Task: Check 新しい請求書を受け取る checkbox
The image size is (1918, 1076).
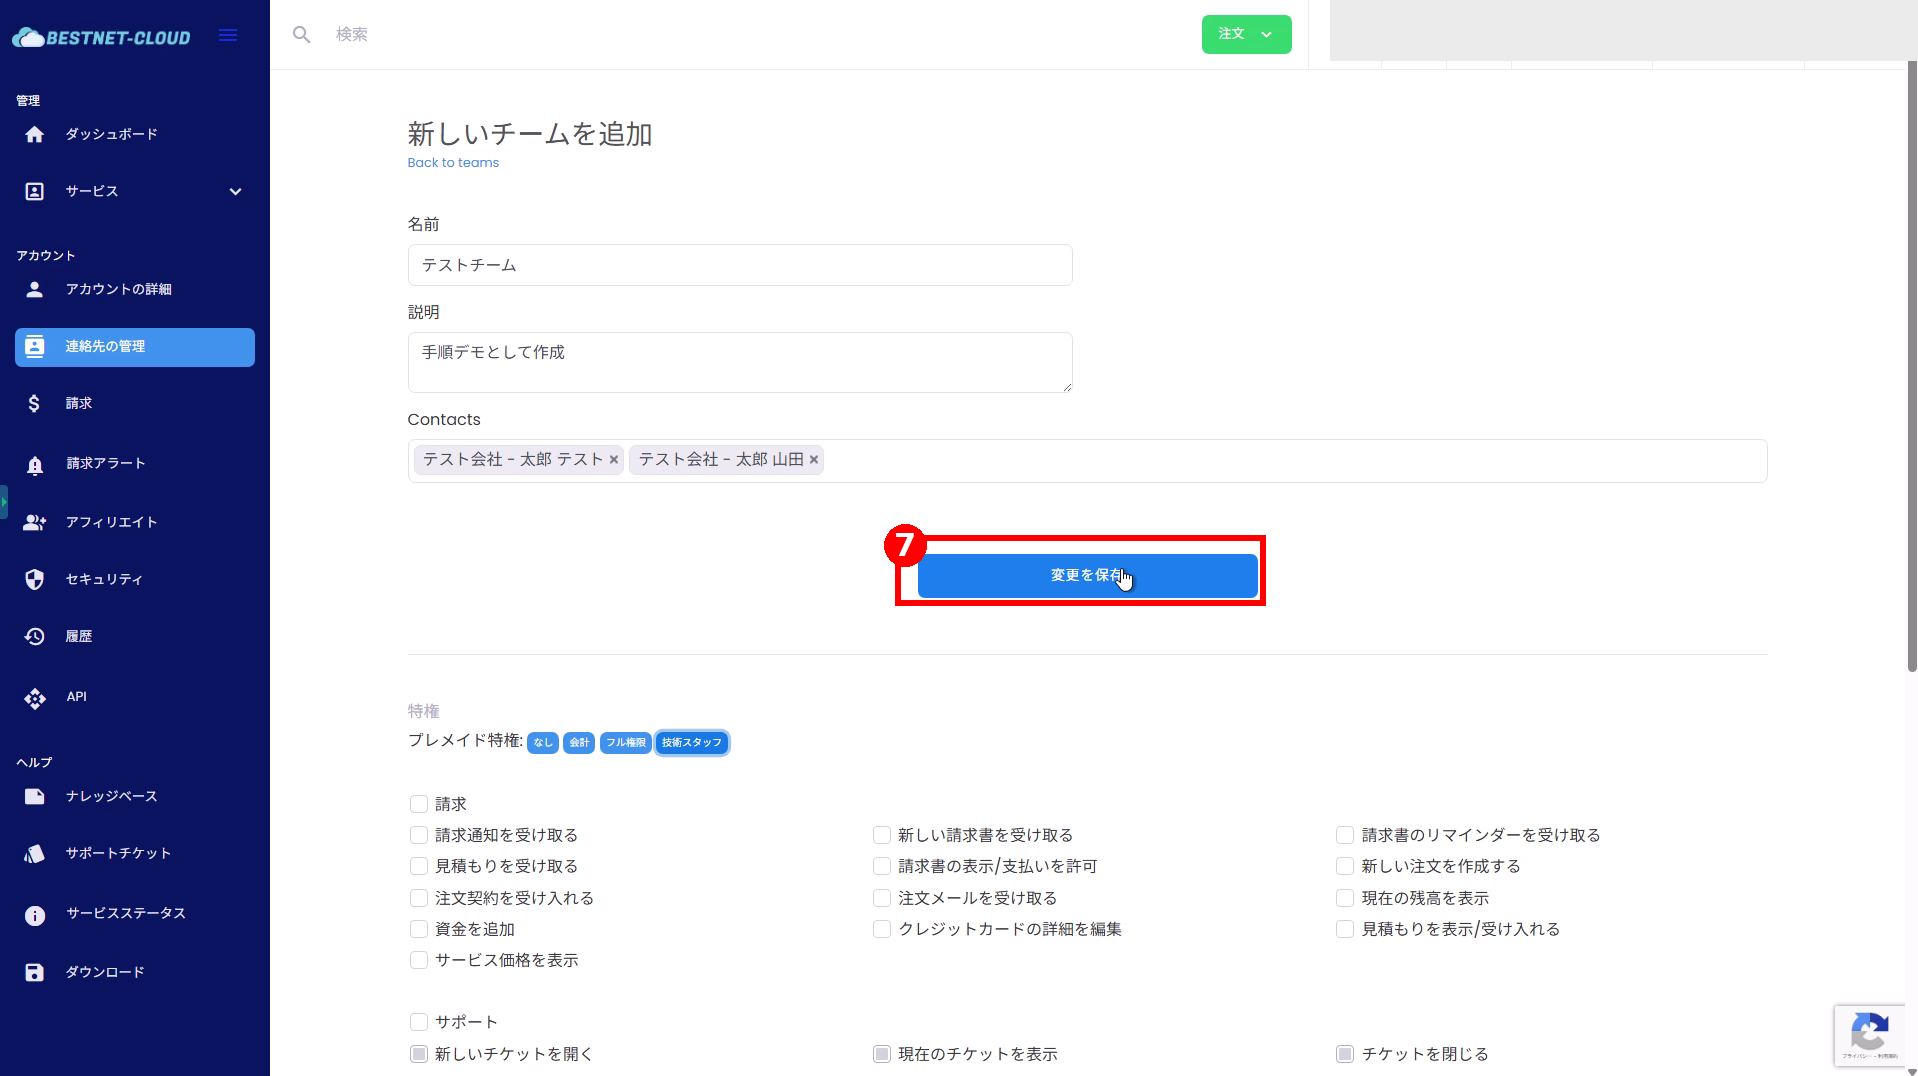Action: coord(882,835)
